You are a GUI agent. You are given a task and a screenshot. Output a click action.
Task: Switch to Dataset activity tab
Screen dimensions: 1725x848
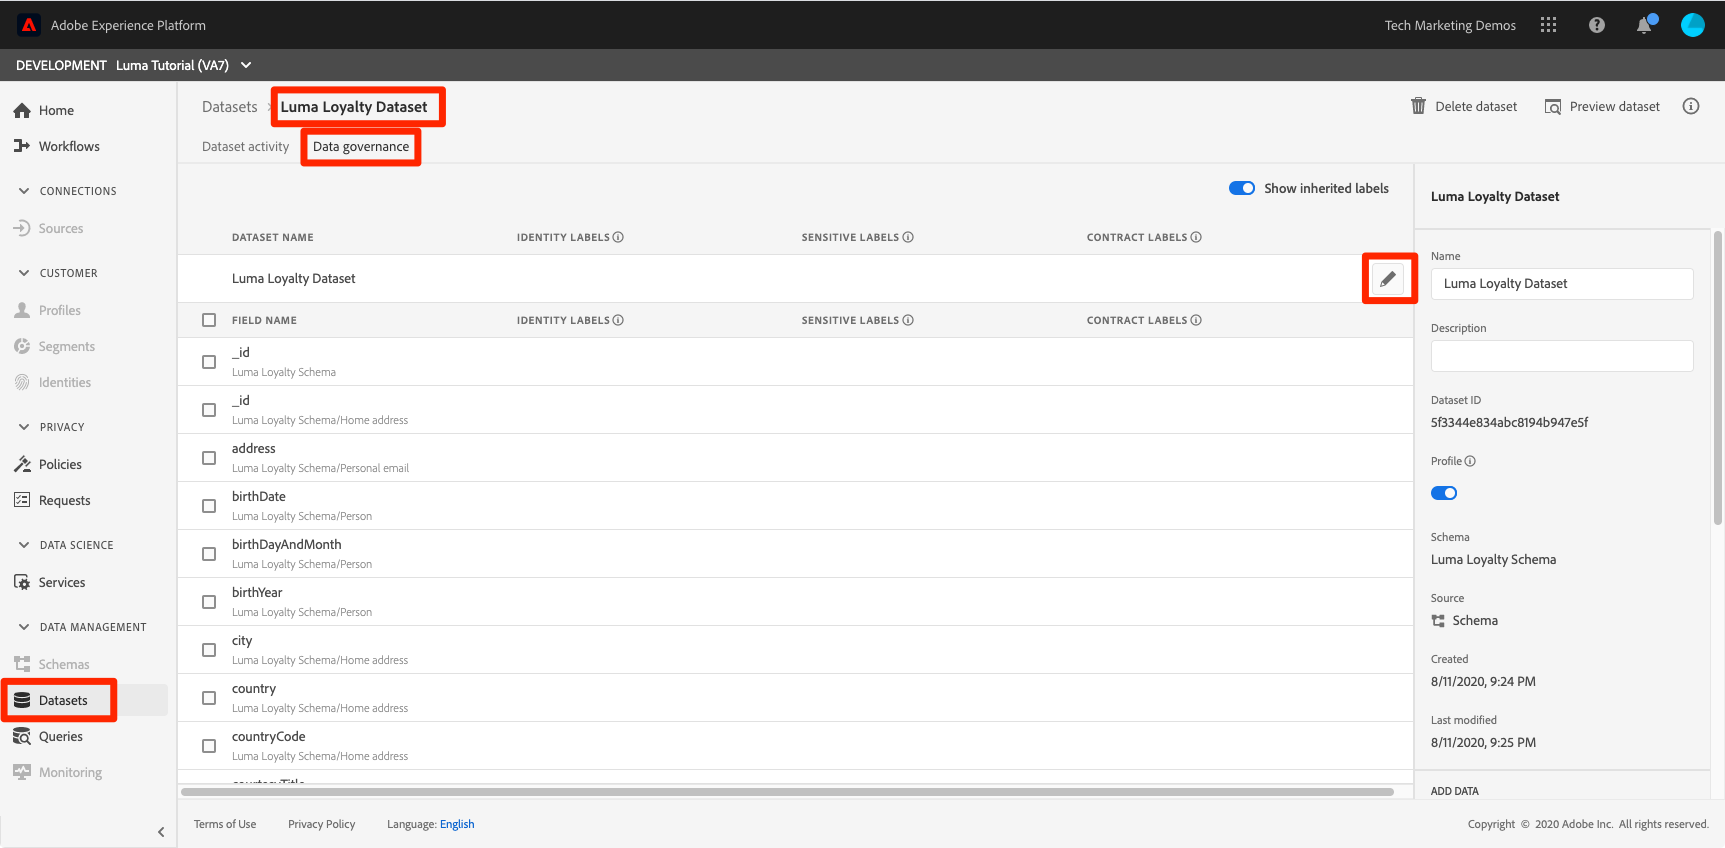245,146
